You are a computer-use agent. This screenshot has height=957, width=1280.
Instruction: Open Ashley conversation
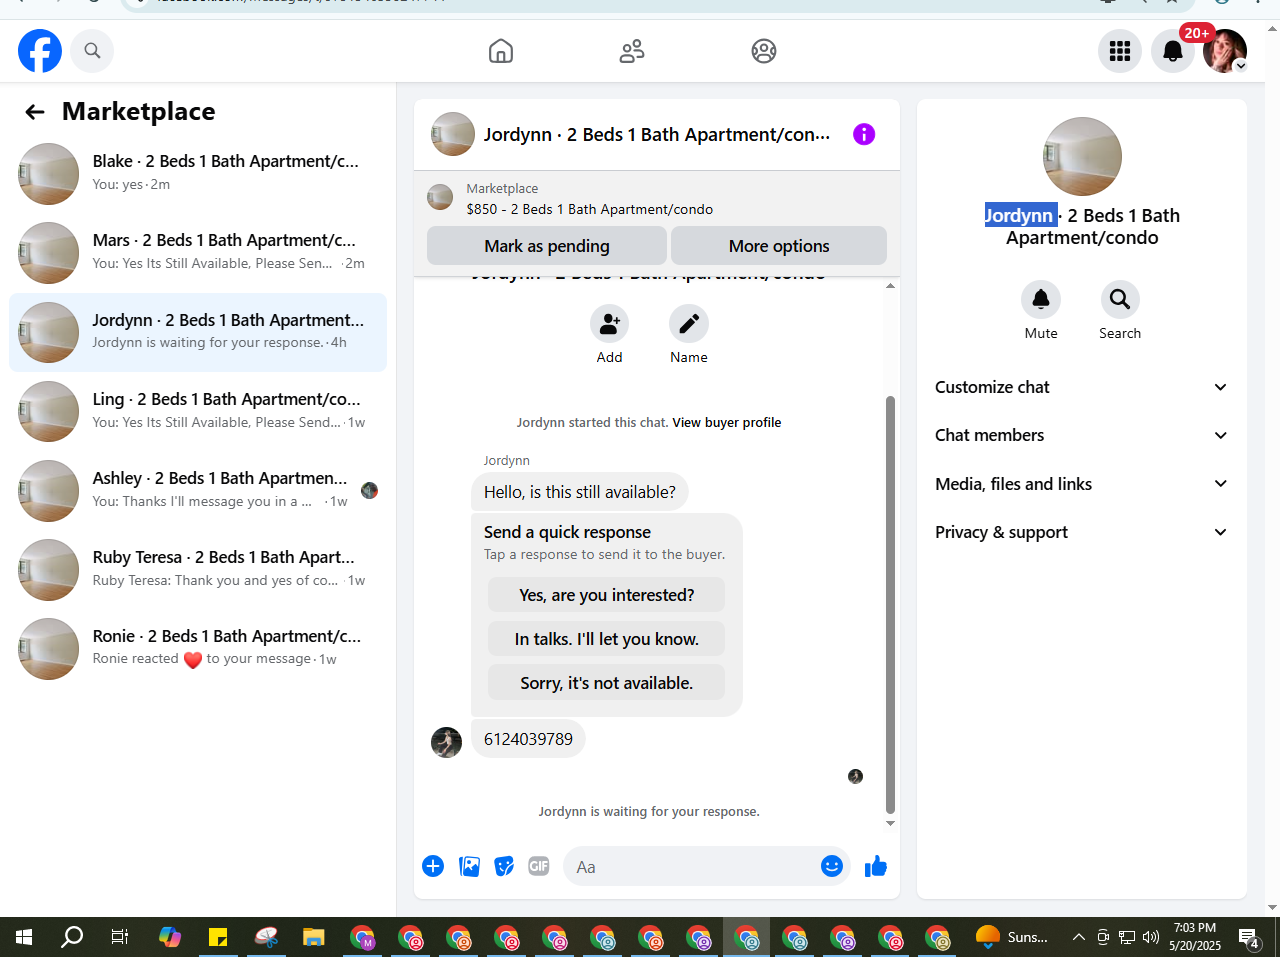click(198, 490)
